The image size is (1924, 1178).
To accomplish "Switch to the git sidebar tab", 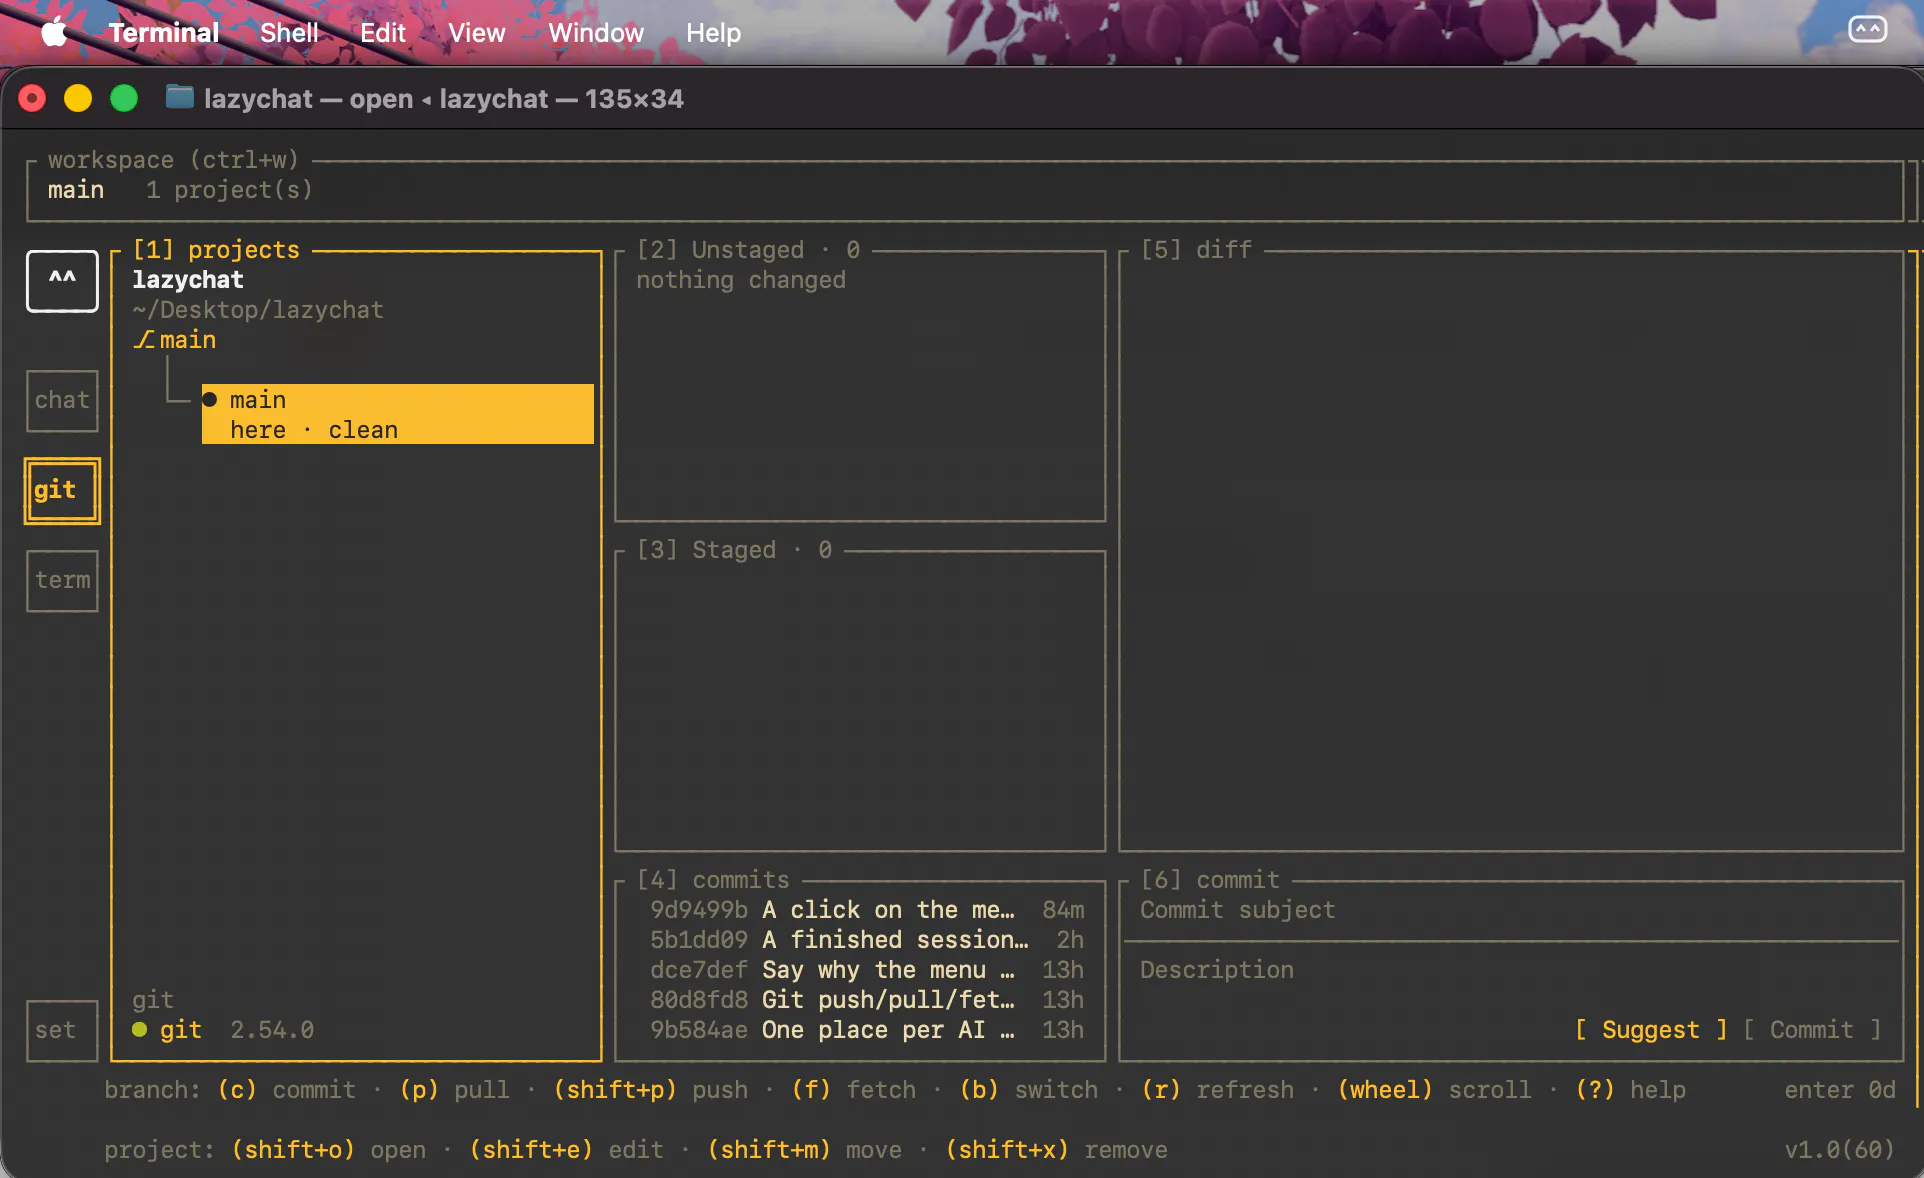I will click(62, 490).
